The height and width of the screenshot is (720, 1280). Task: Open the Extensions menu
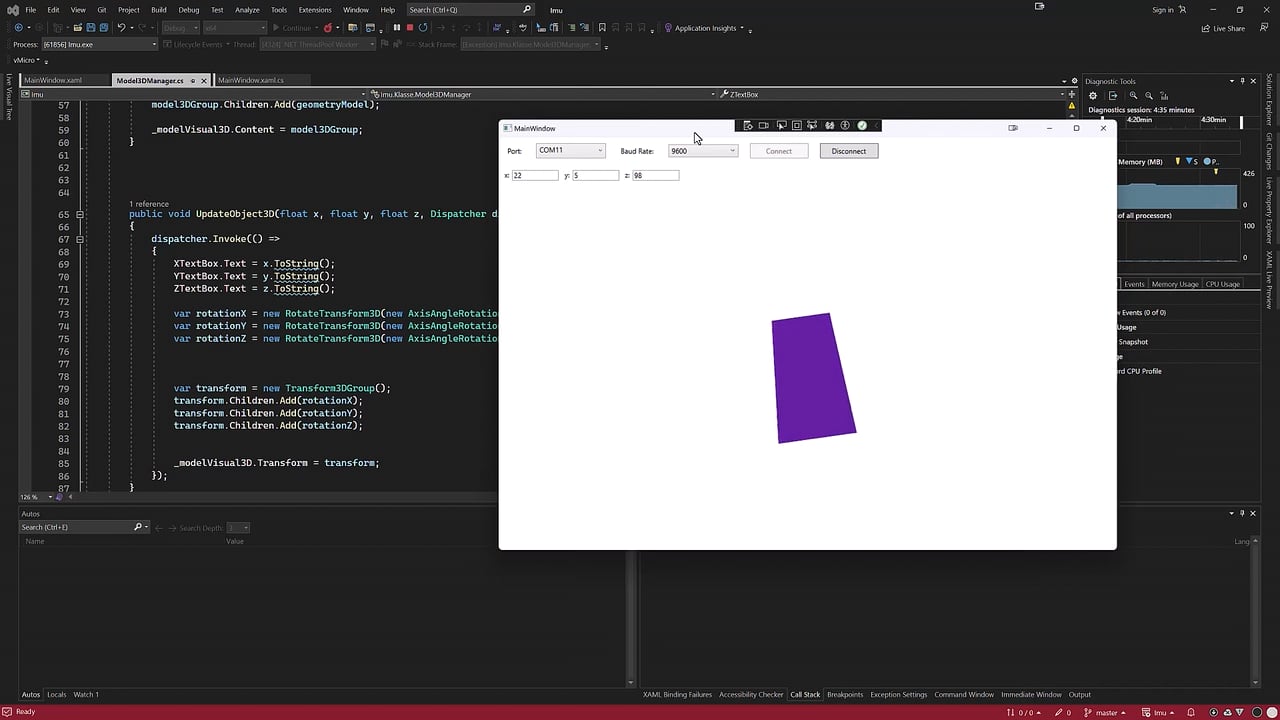(x=315, y=10)
